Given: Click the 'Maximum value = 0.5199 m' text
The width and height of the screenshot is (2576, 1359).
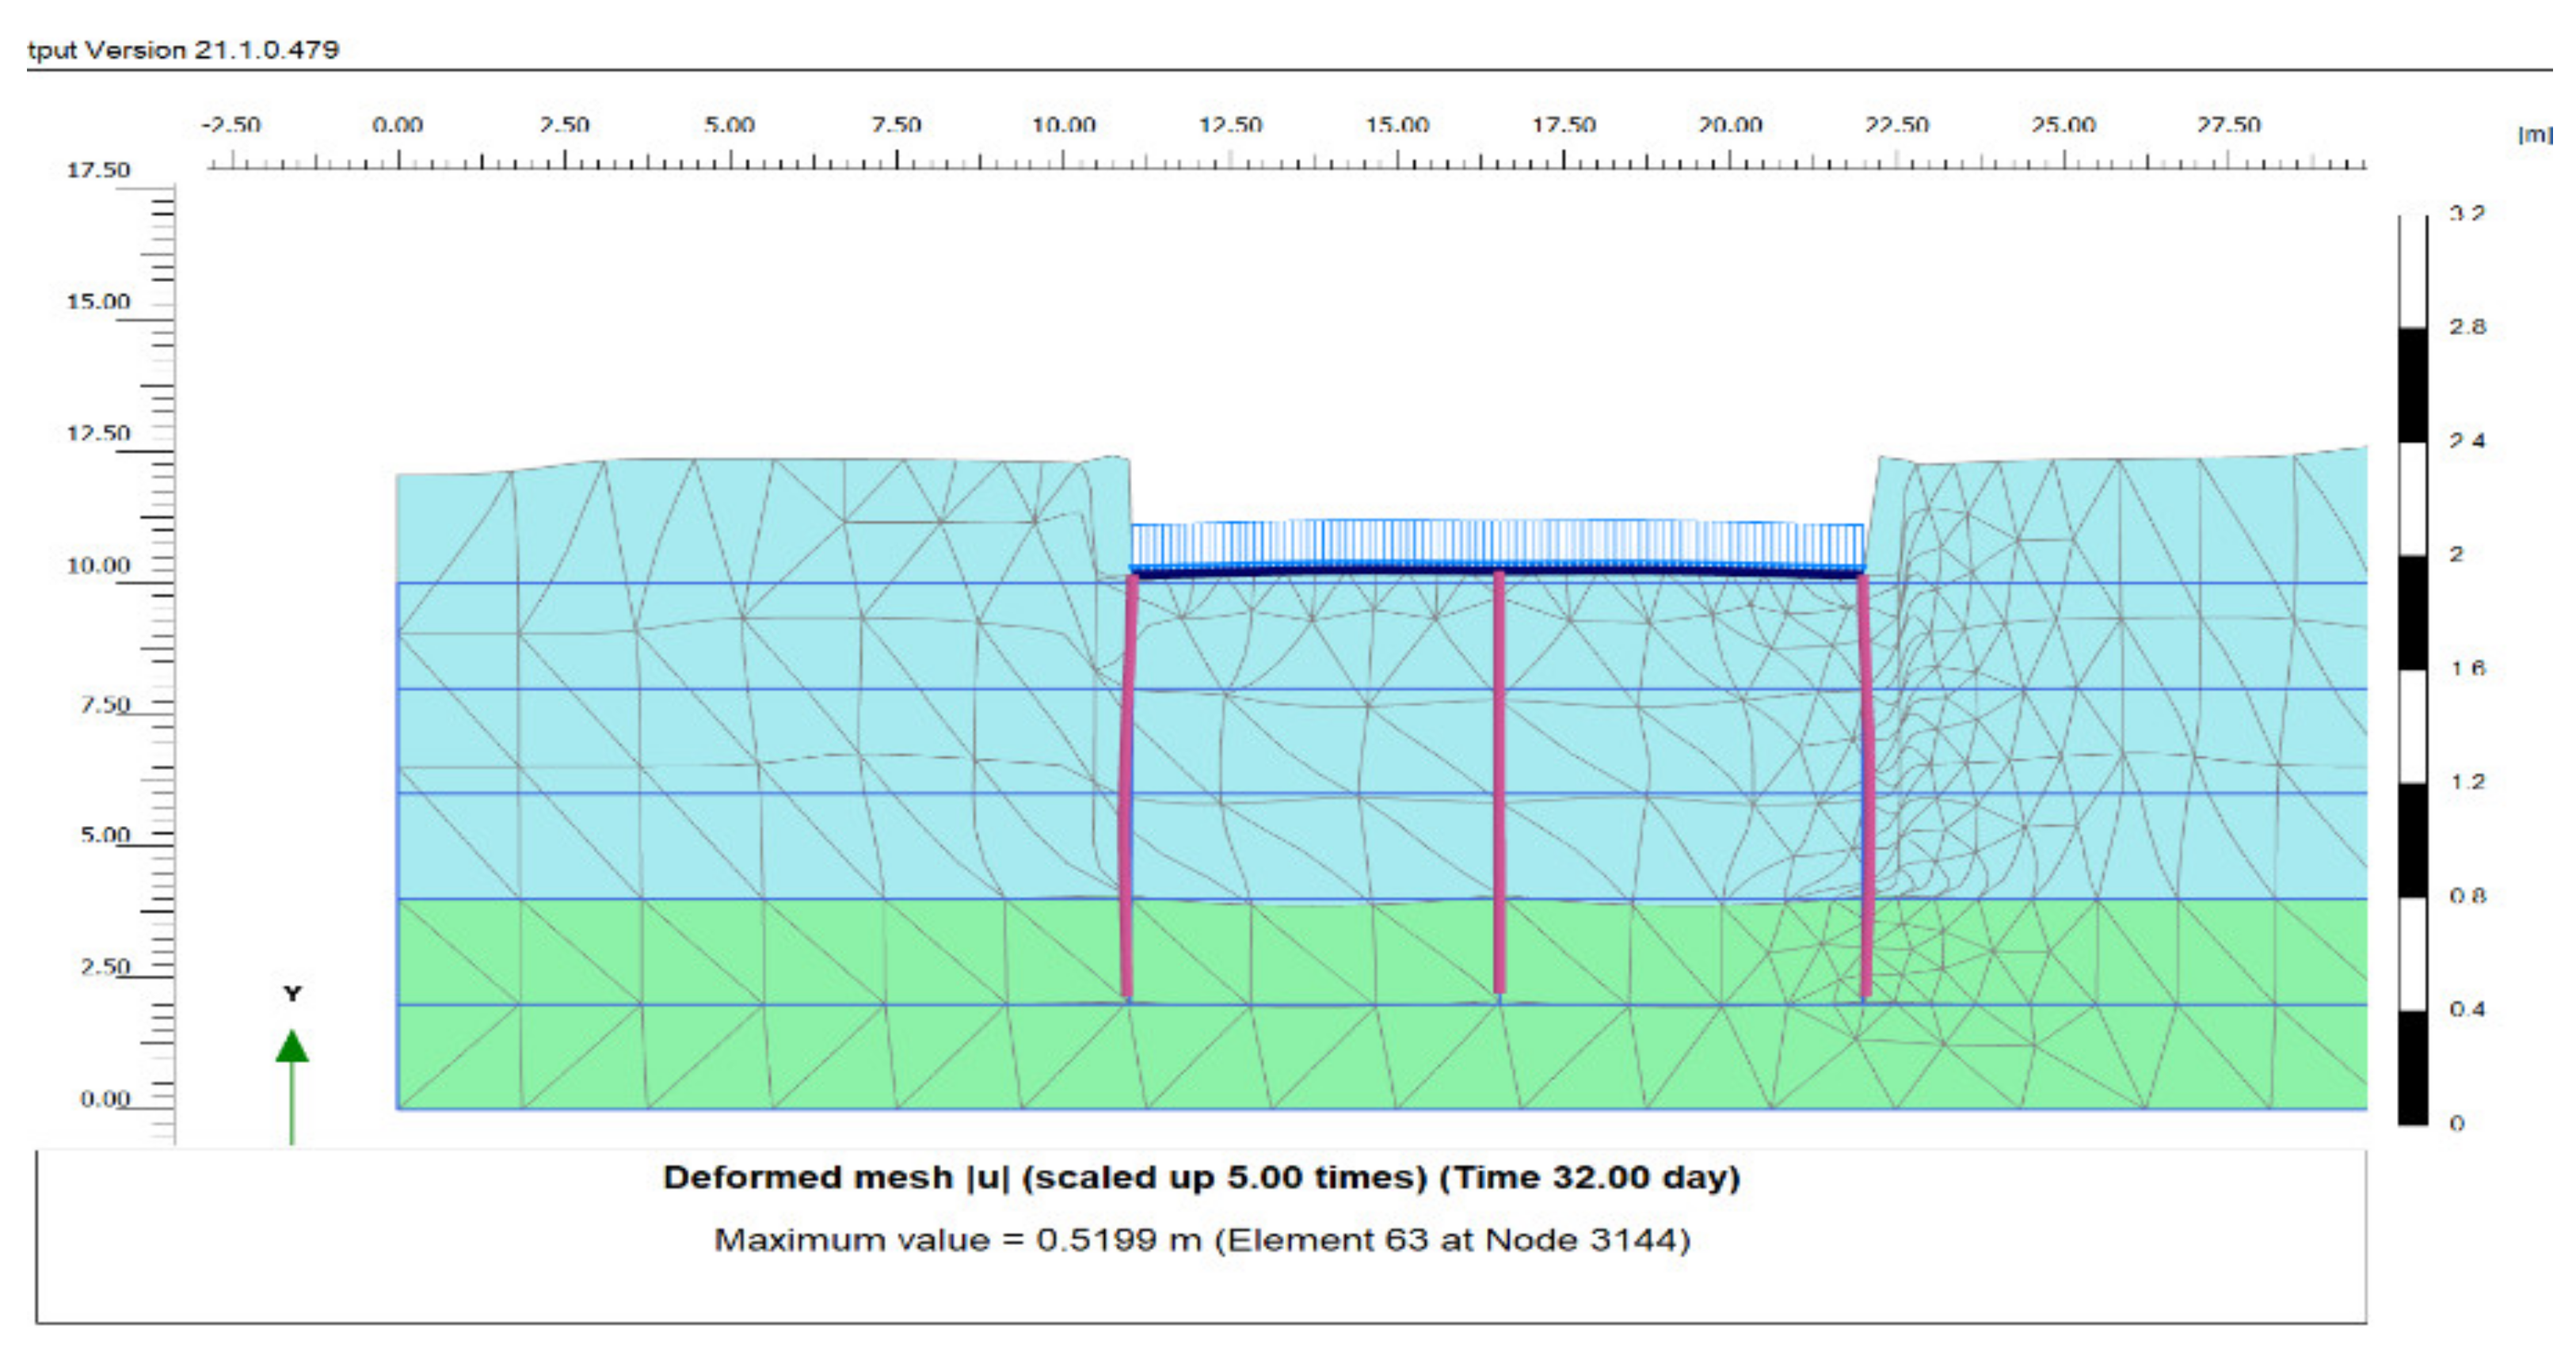Looking at the screenshot, I should pos(1201,1240).
